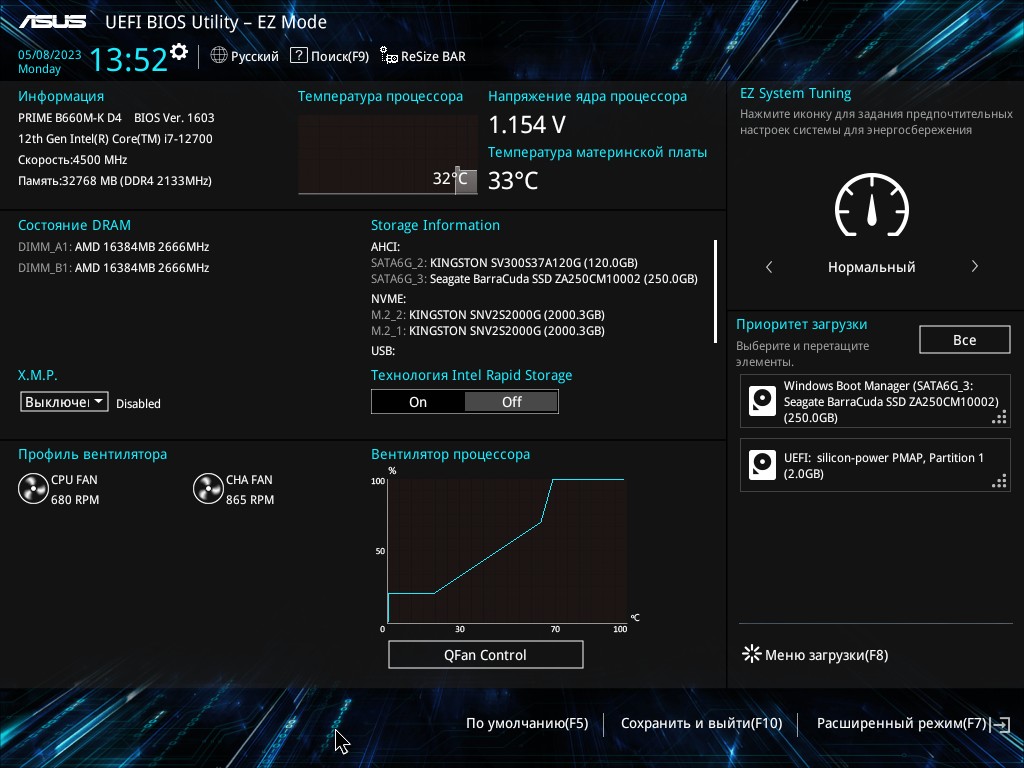Click the globe language icon
Screen dimensions: 1024x768
(219, 56)
